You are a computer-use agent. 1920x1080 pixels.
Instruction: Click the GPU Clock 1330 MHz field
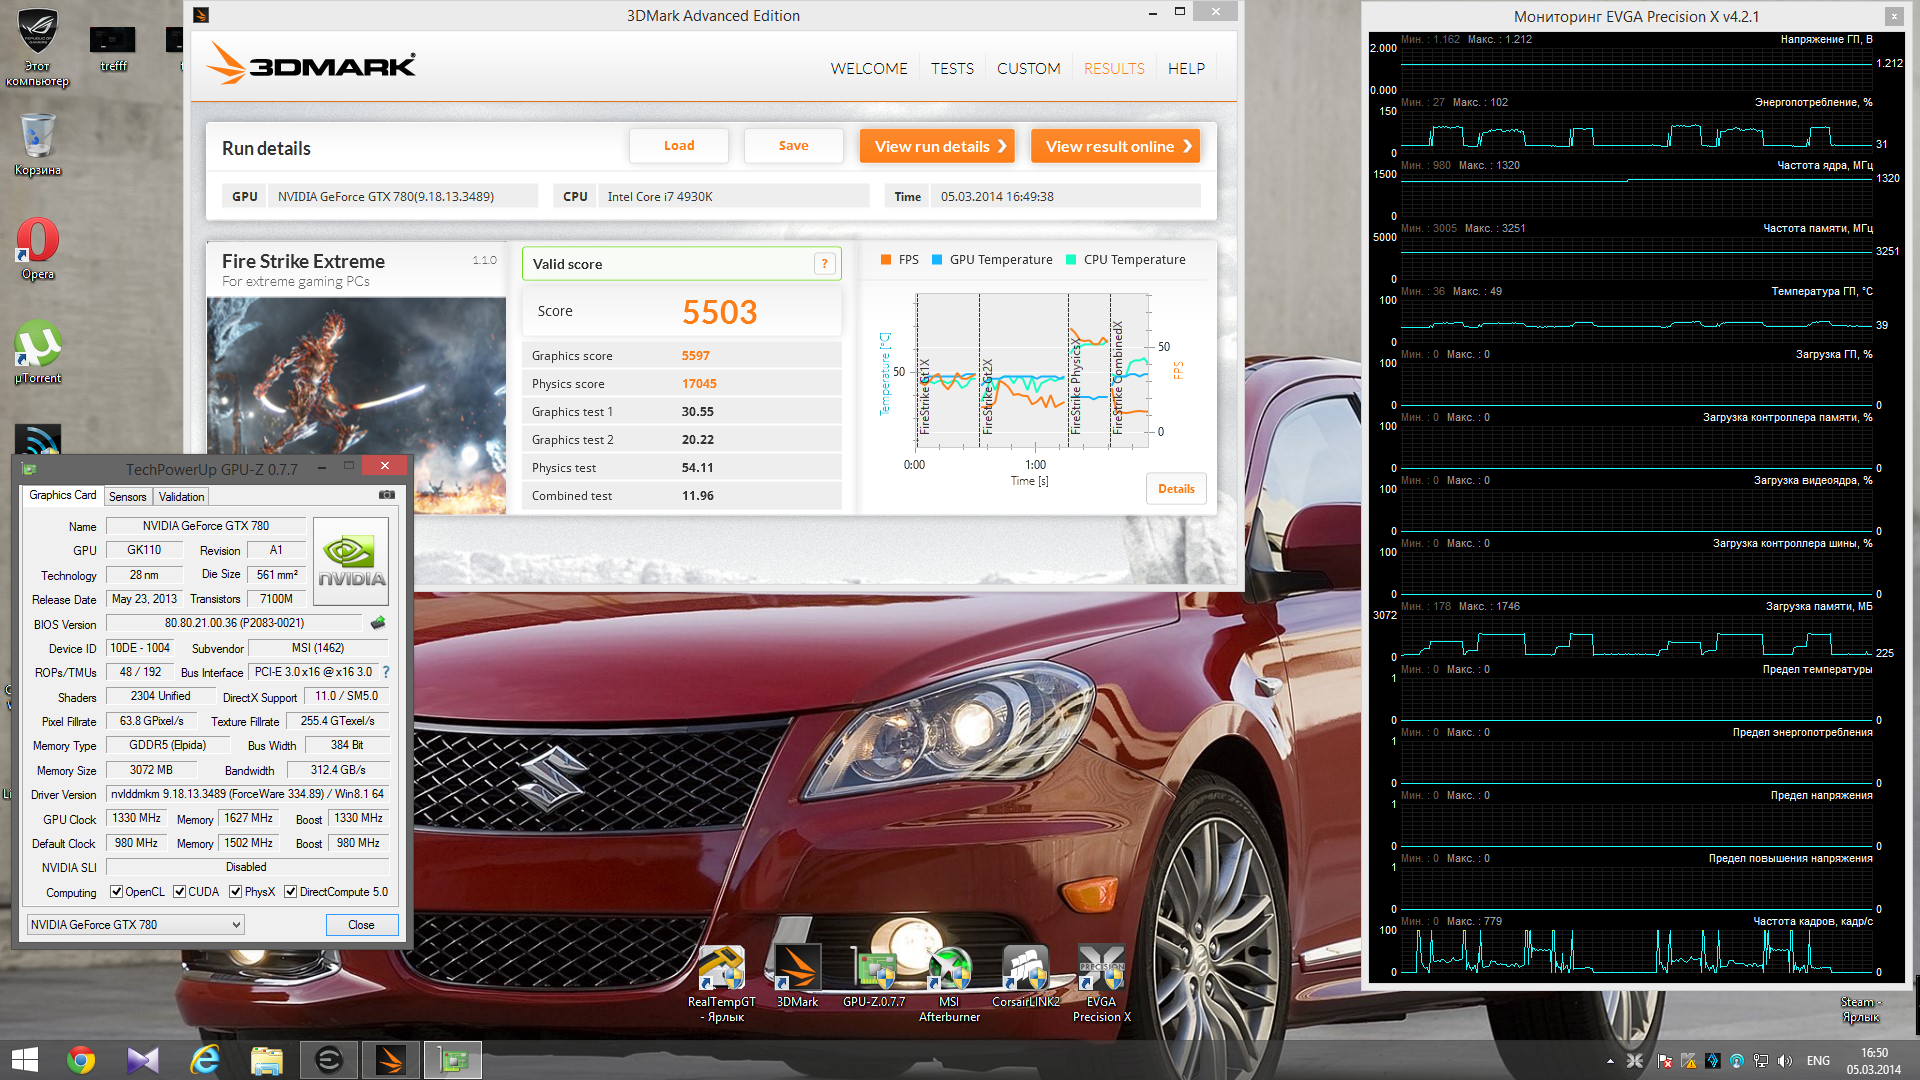click(137, 818)
